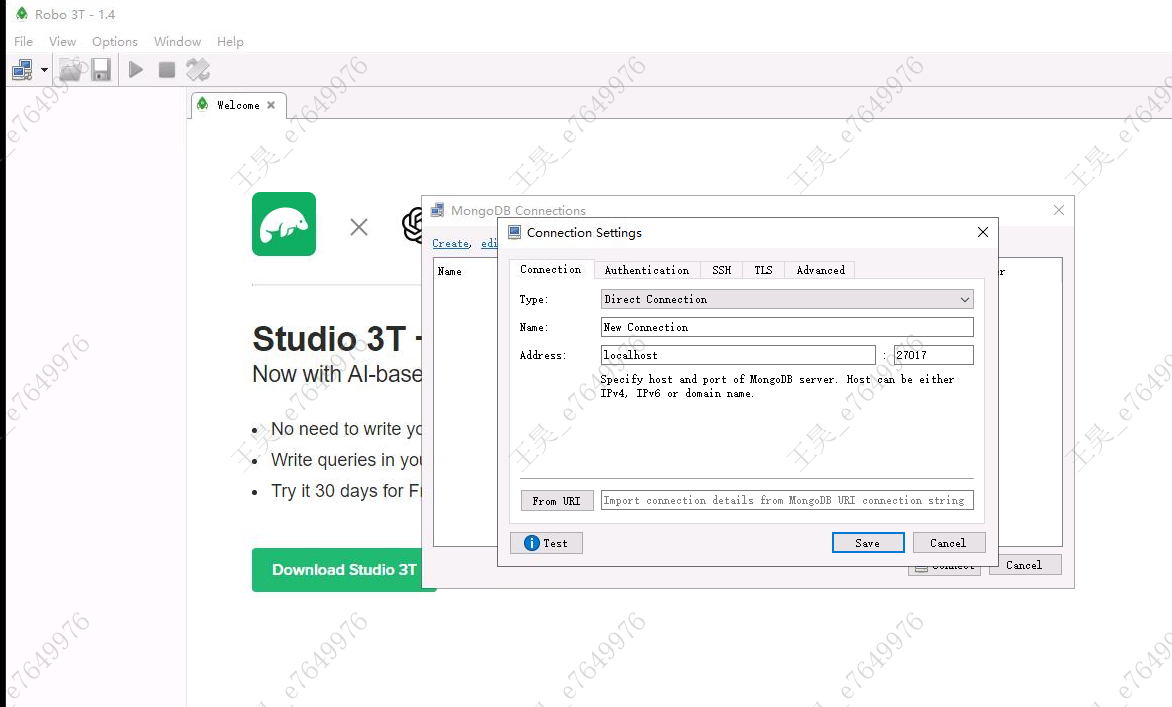The height and width of the screenshot is (707, 1172).
Task: Close the Connection Settings dialog
Action: pyautogui.click(x=983, y=232)
